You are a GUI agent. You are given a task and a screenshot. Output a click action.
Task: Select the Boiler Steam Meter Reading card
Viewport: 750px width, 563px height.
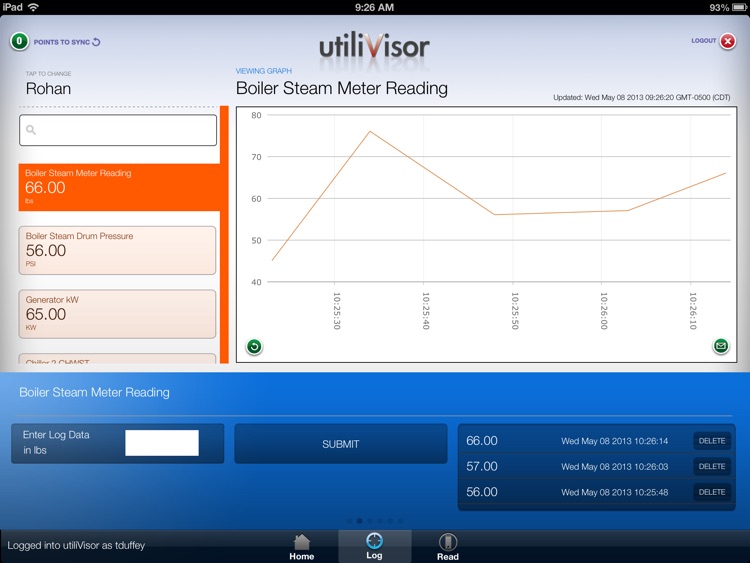pyautogui.click(x=119, y=187)
